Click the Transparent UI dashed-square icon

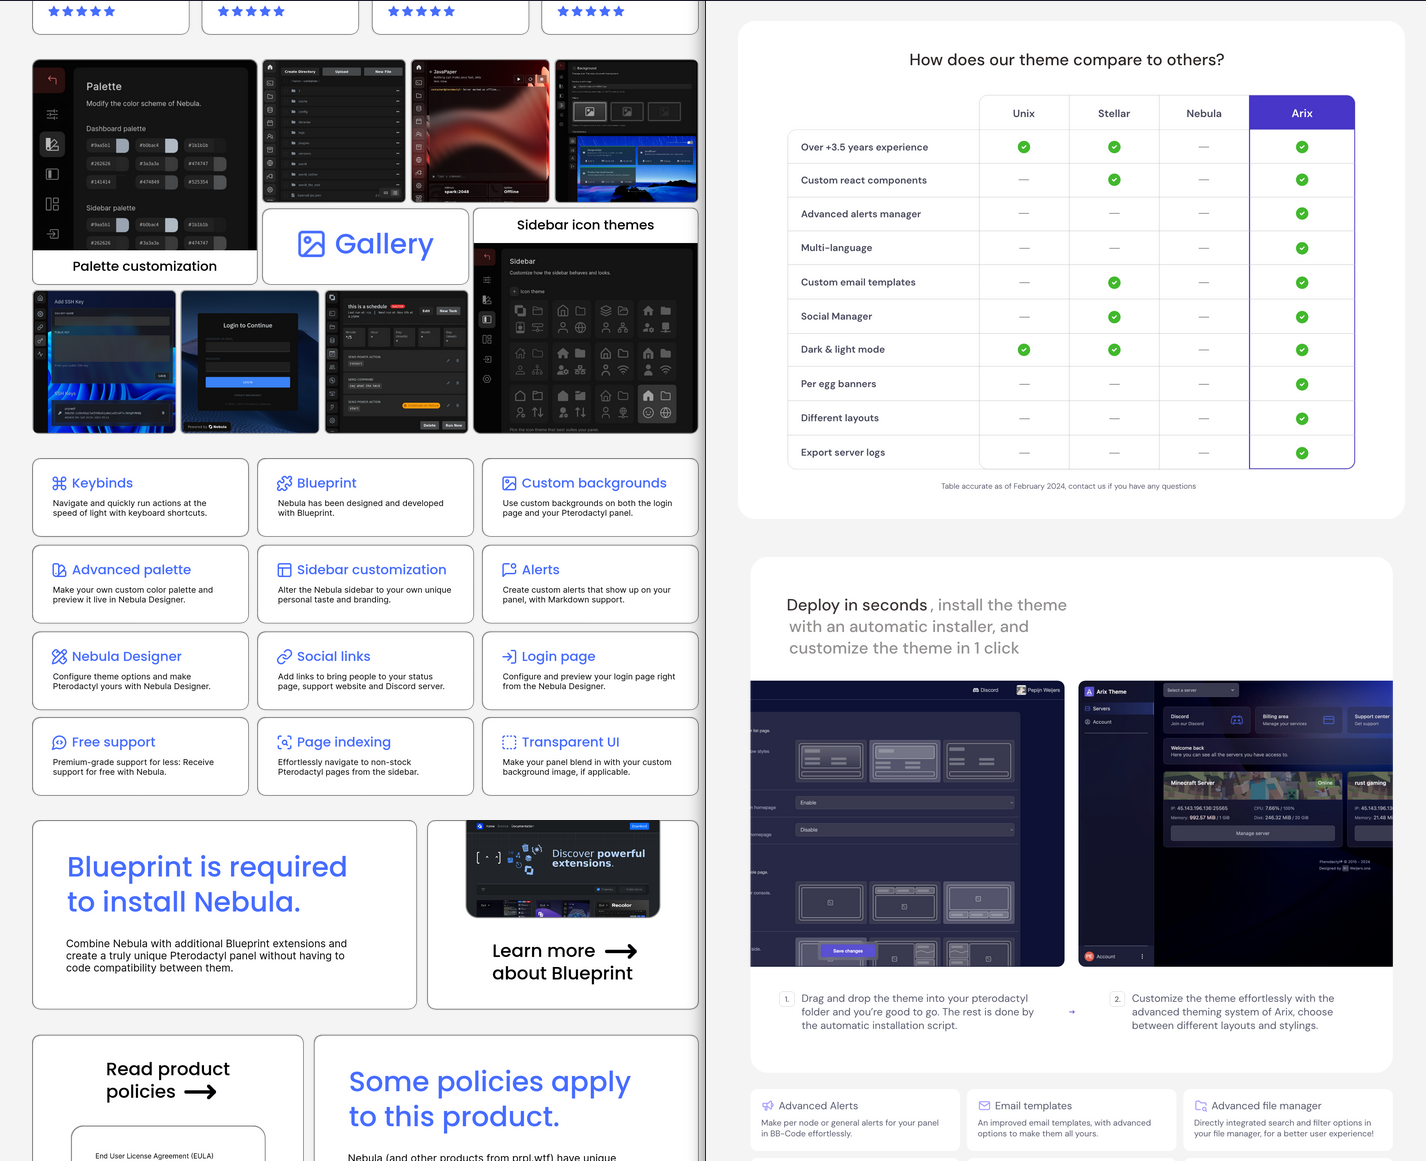click(x=509, y=743)
